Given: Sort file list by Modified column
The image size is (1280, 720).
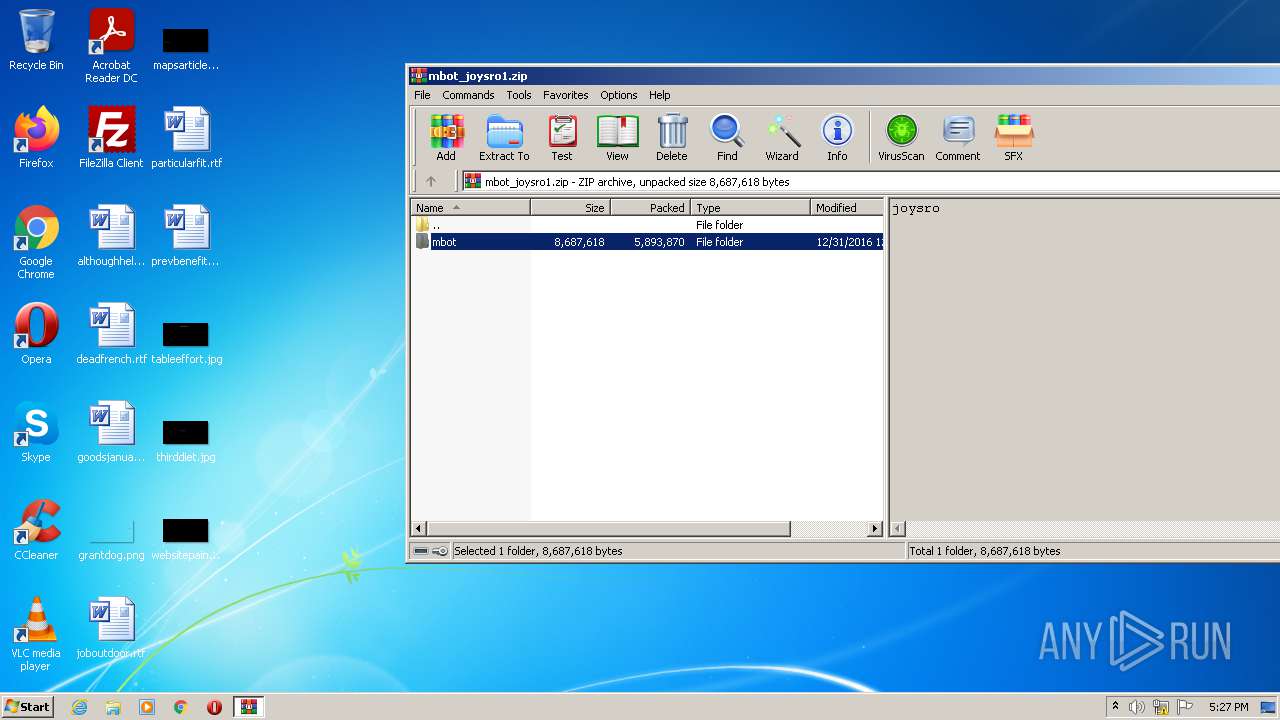Looking at the screenshot, I should click(x=847, y=208).
